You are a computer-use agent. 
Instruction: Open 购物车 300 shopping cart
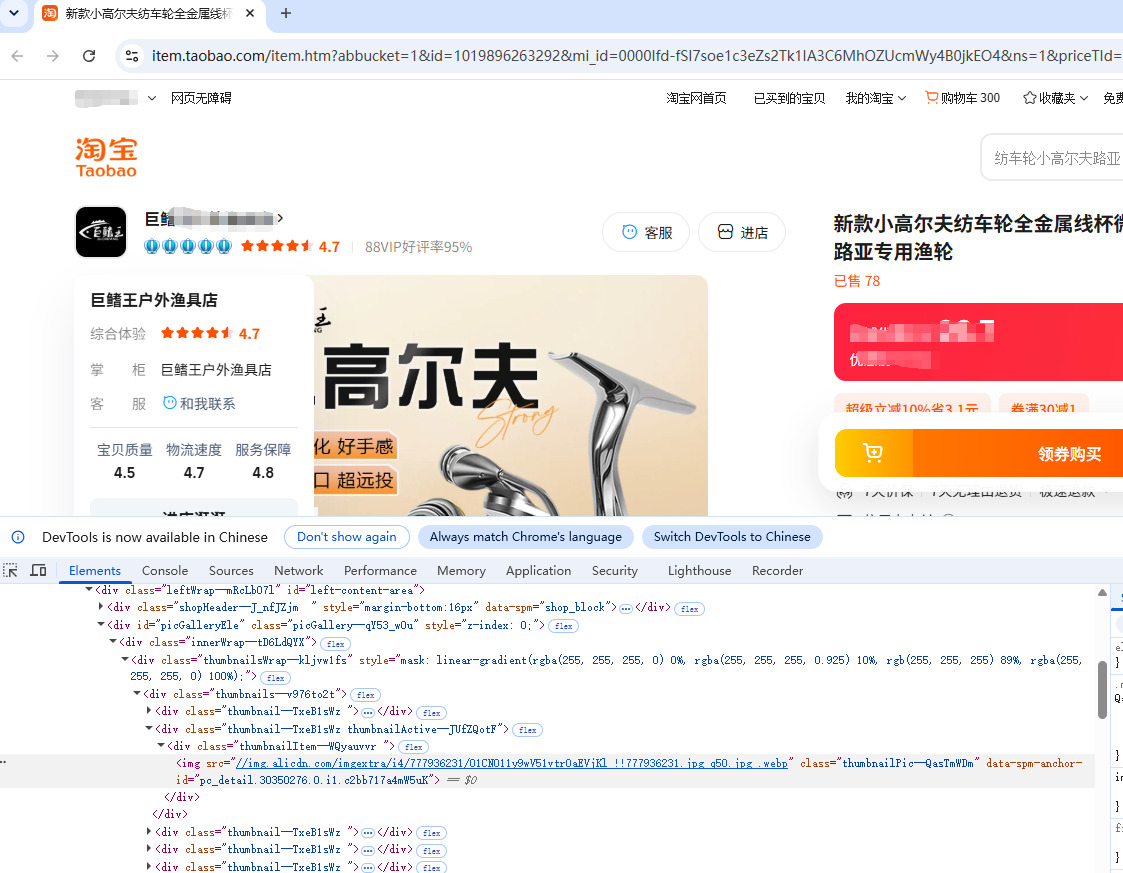tap(963, 98)
